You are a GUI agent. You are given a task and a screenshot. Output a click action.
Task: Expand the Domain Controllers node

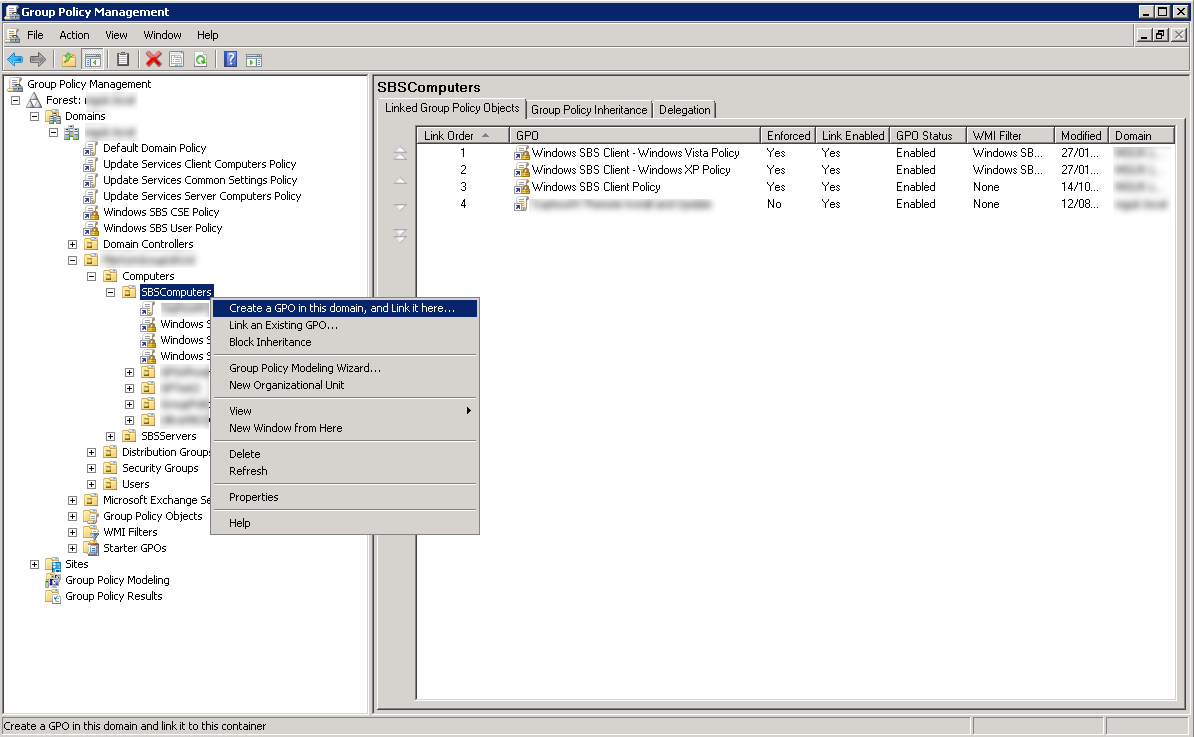[72, 244]
